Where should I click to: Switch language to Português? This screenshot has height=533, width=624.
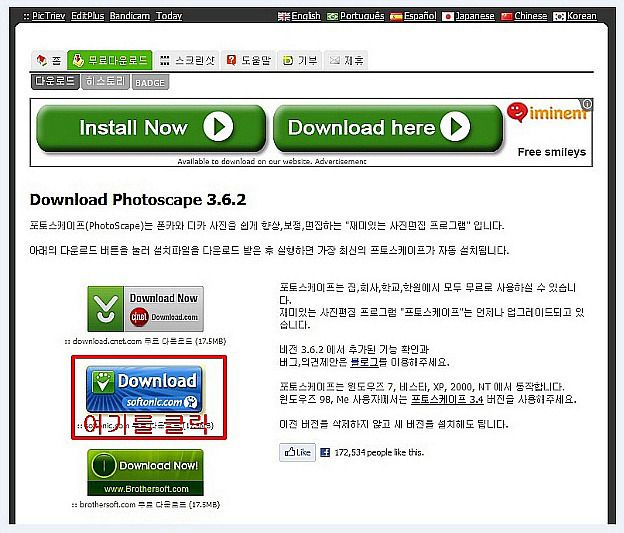pyautogui.click(x=362, y=16)
